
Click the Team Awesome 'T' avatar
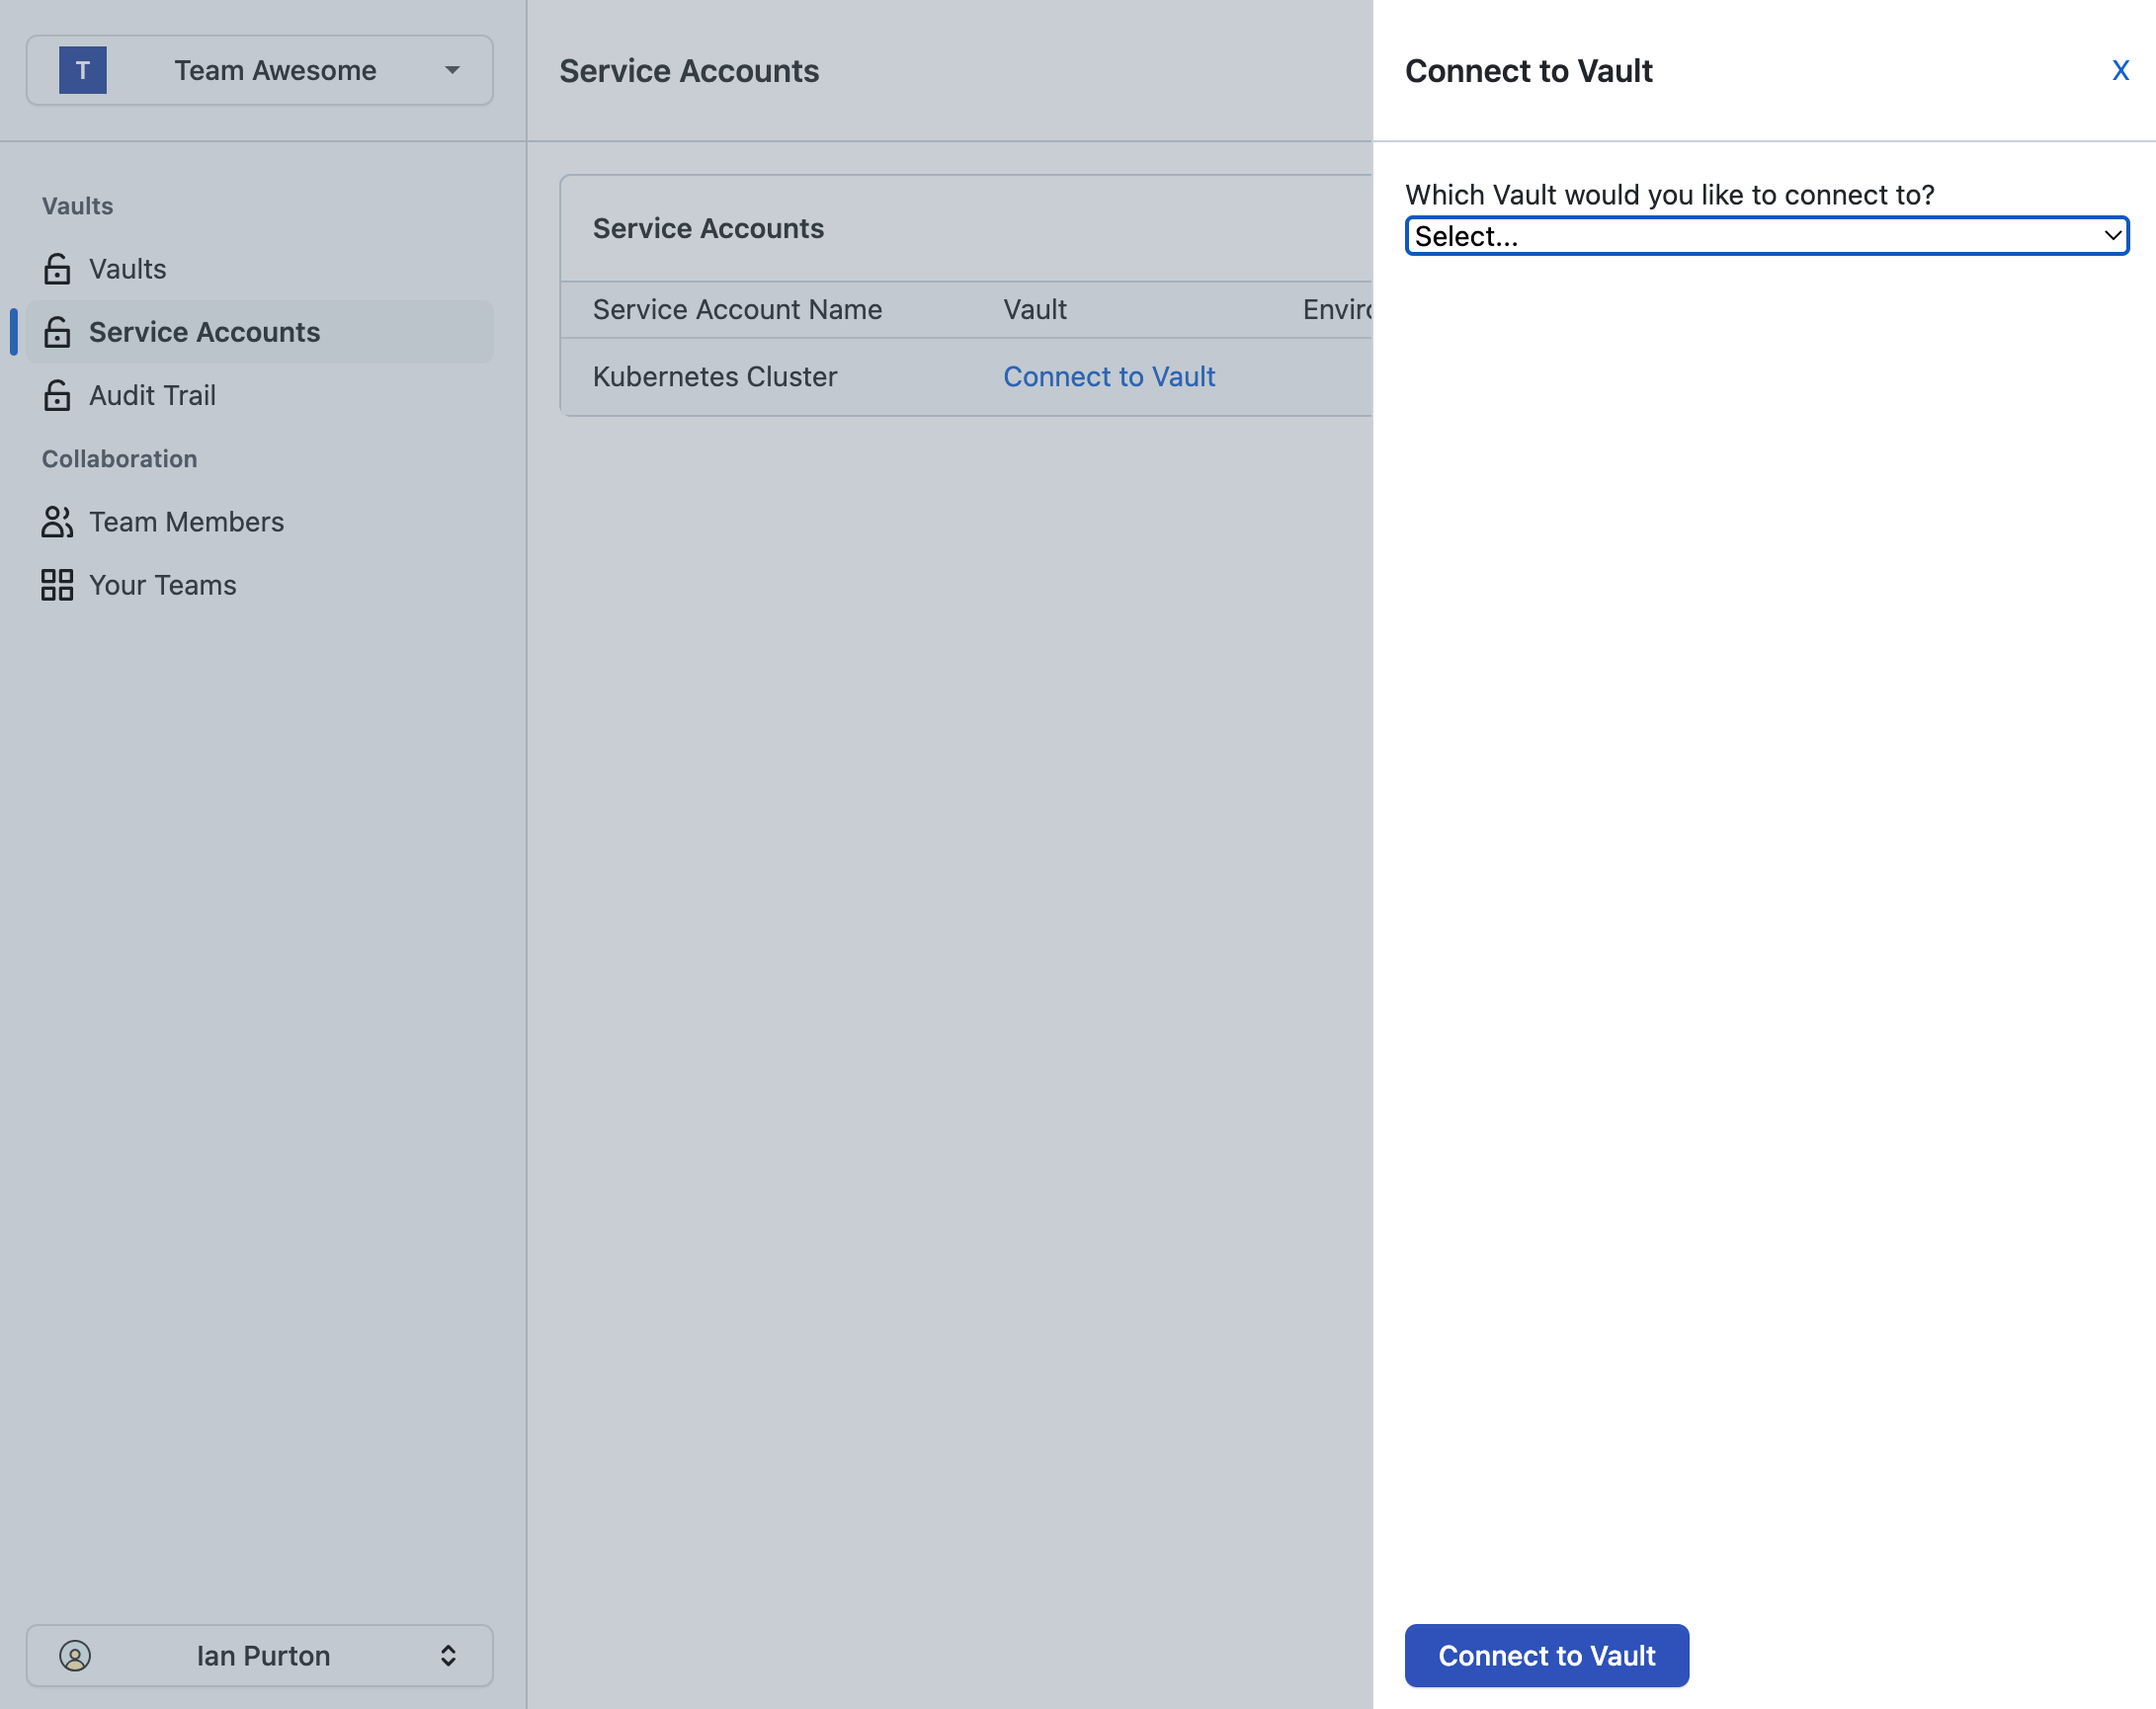point(83,70)
